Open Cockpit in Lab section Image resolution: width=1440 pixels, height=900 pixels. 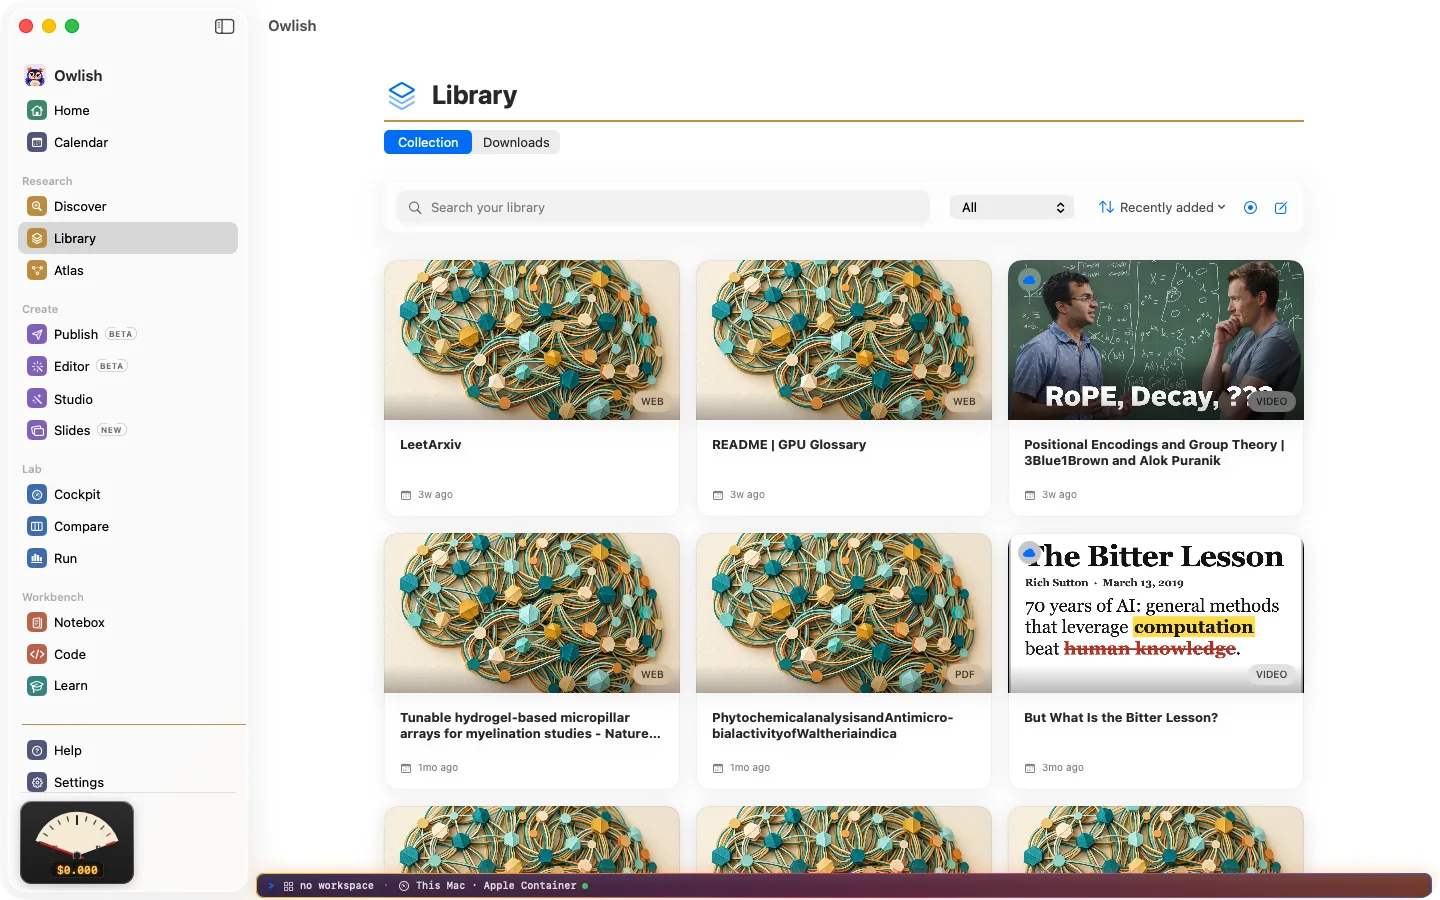(x=128, y=494)
